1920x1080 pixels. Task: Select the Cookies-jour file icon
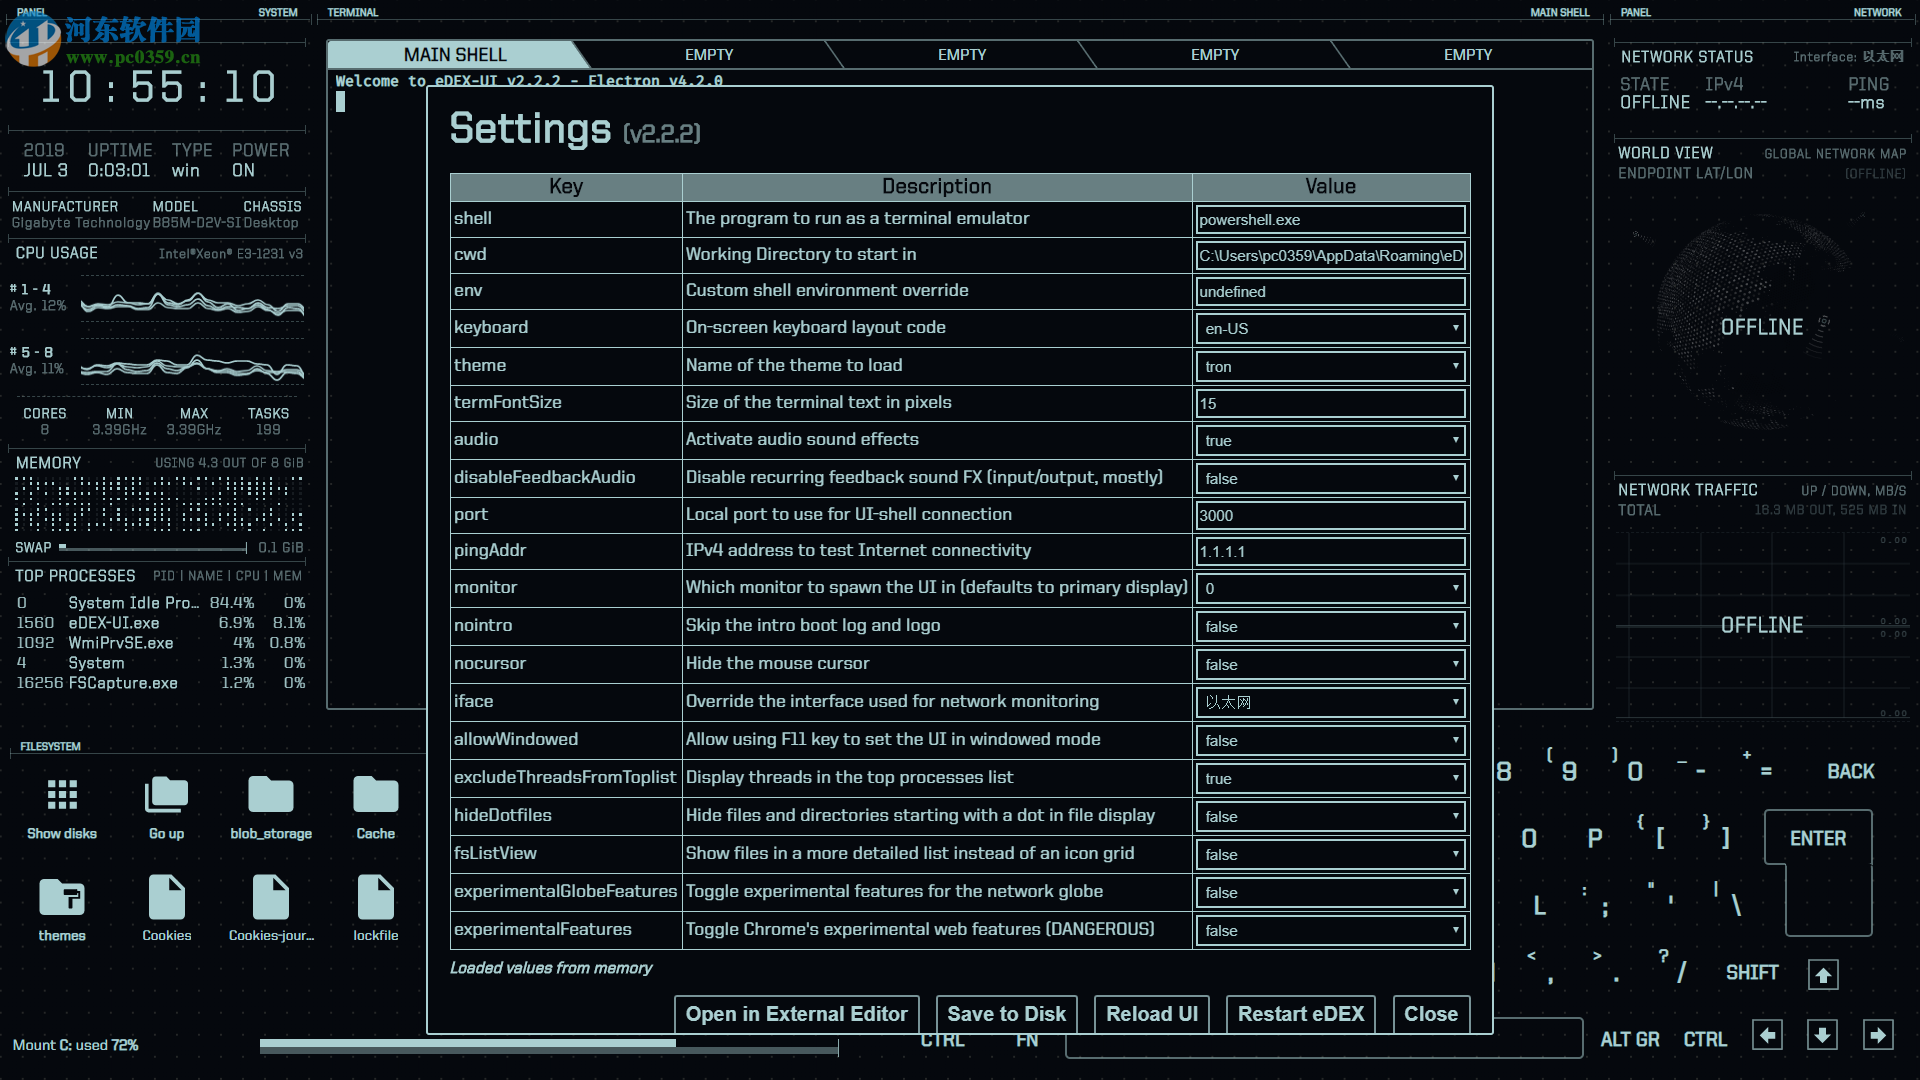tap(271, 898)
